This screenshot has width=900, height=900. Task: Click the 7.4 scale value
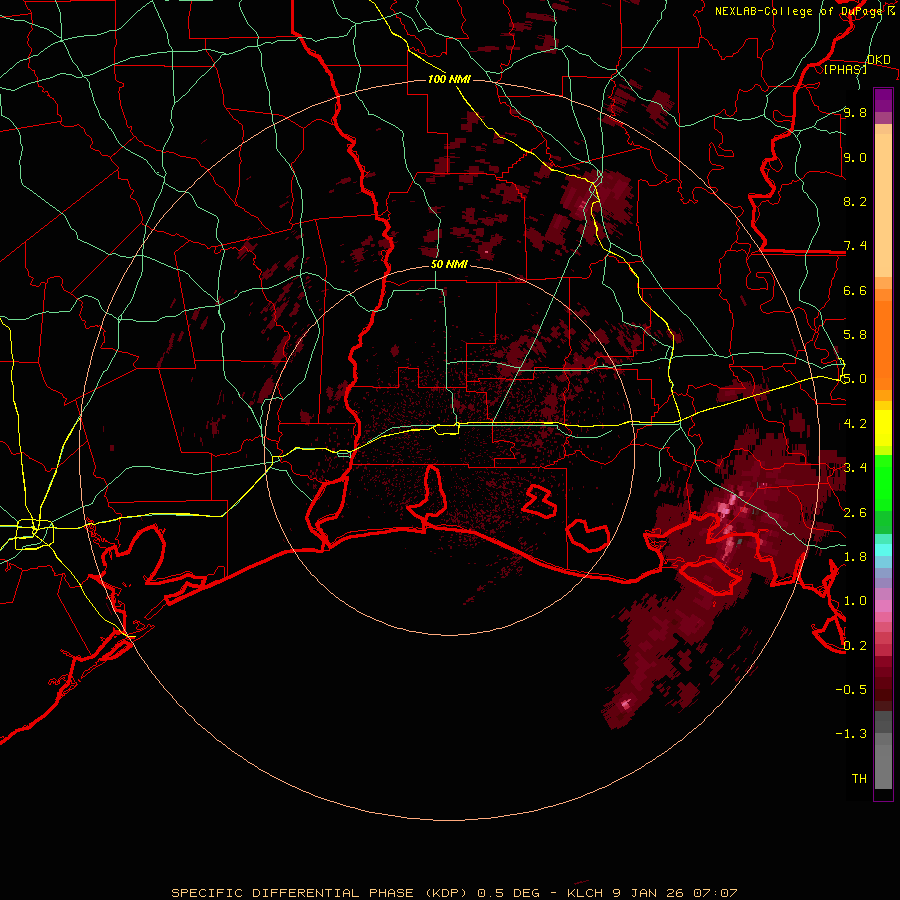(855, 246)
